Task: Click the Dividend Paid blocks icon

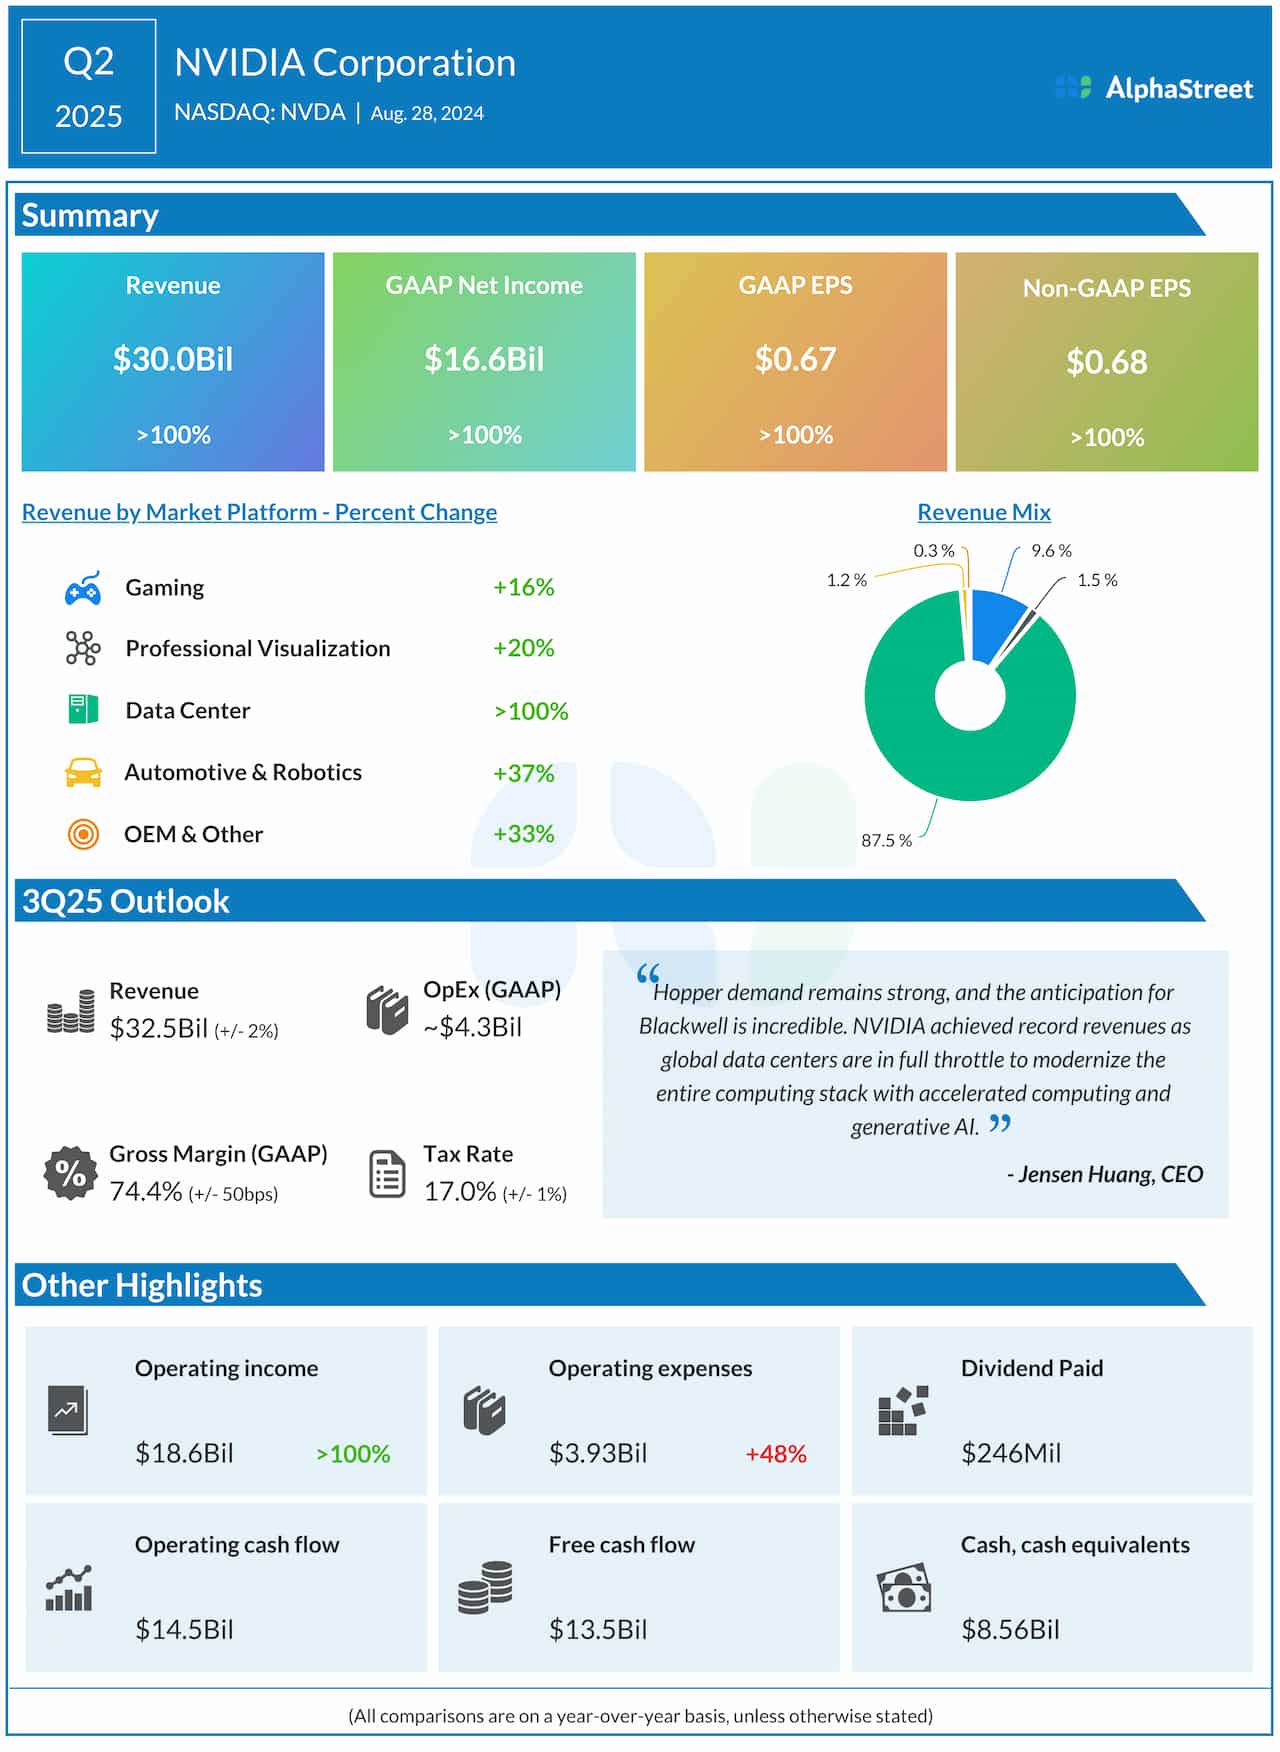Action: (902, 1411)
